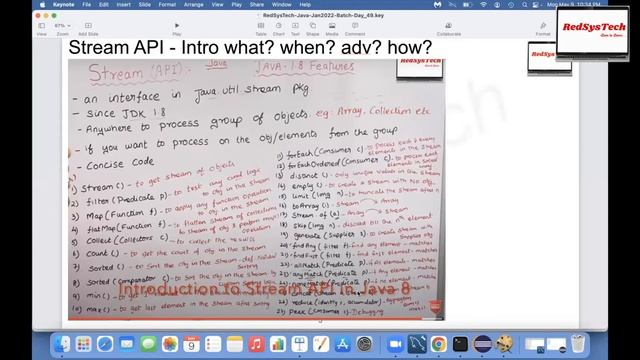Open the Apple menu

pos(43,4)
